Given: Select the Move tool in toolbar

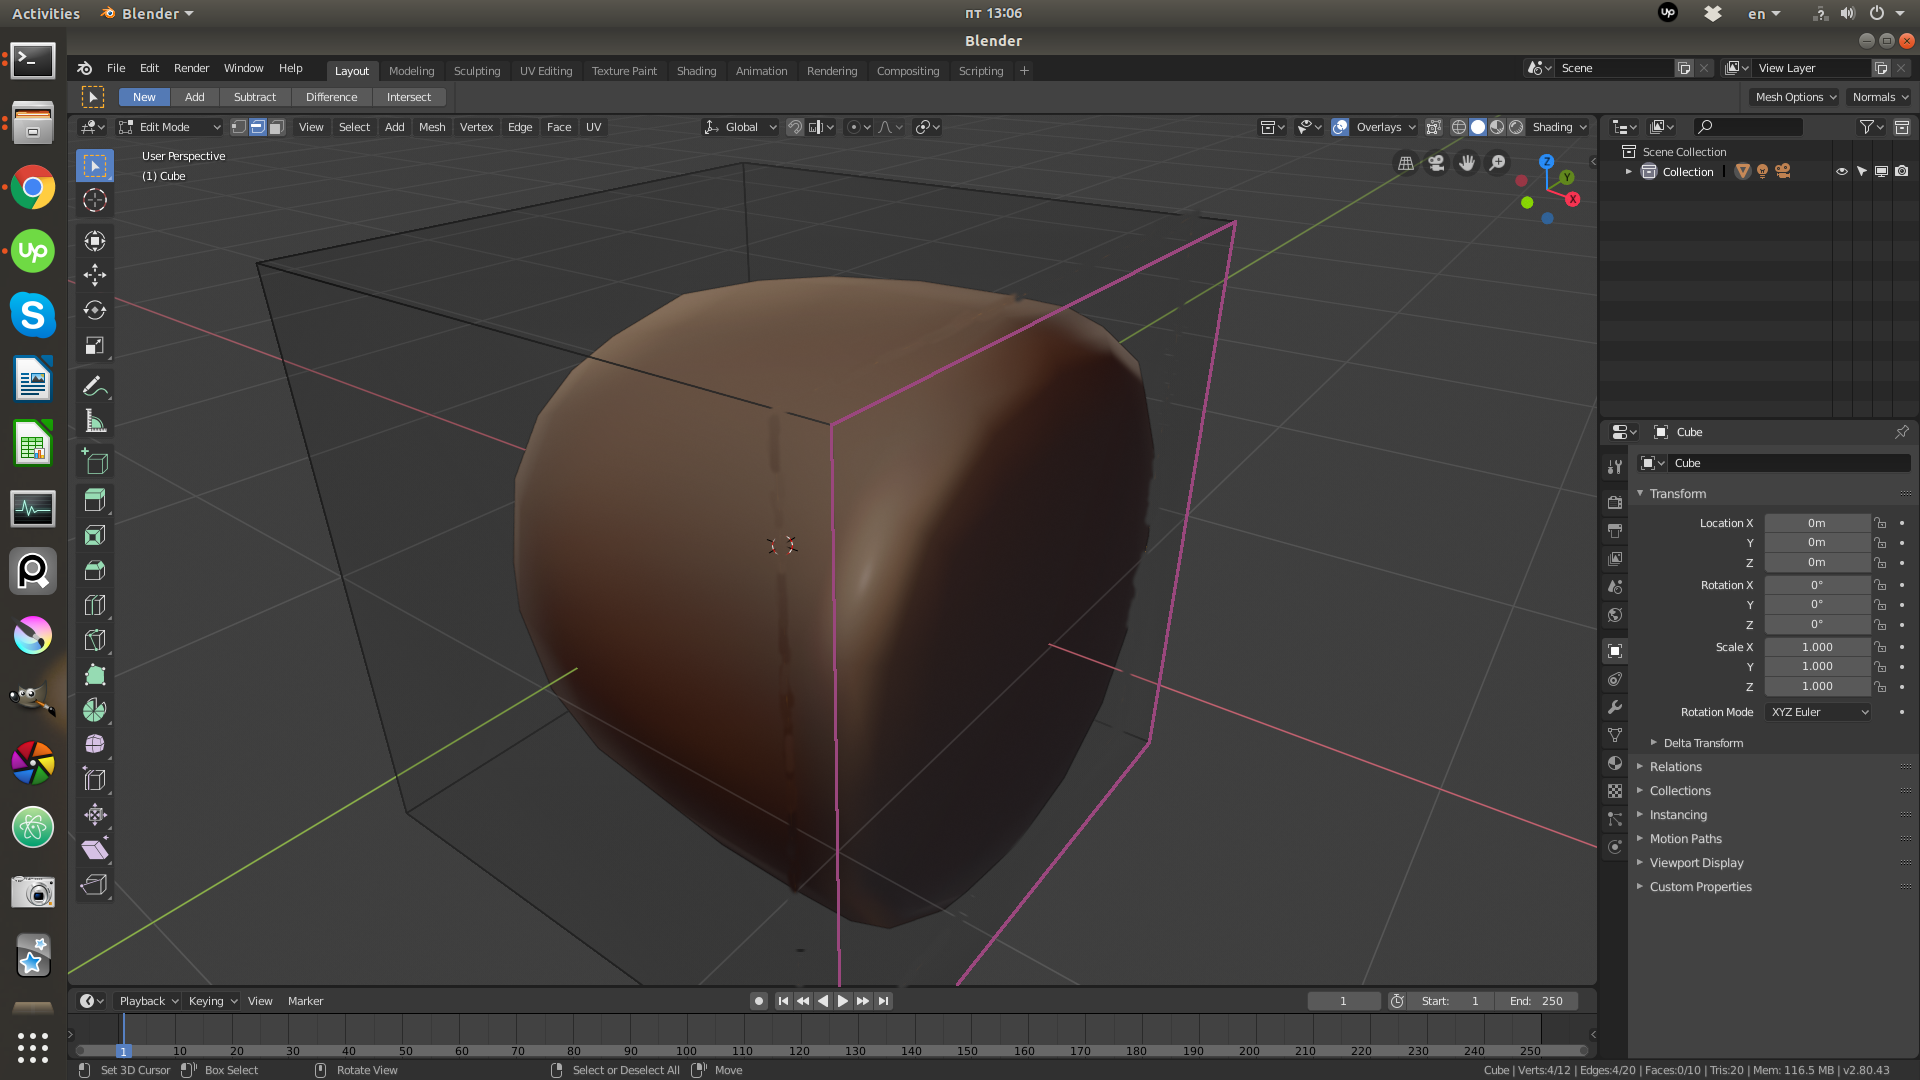Looking at the screenshot, I should pyautogui.click(x=95, y=275).
